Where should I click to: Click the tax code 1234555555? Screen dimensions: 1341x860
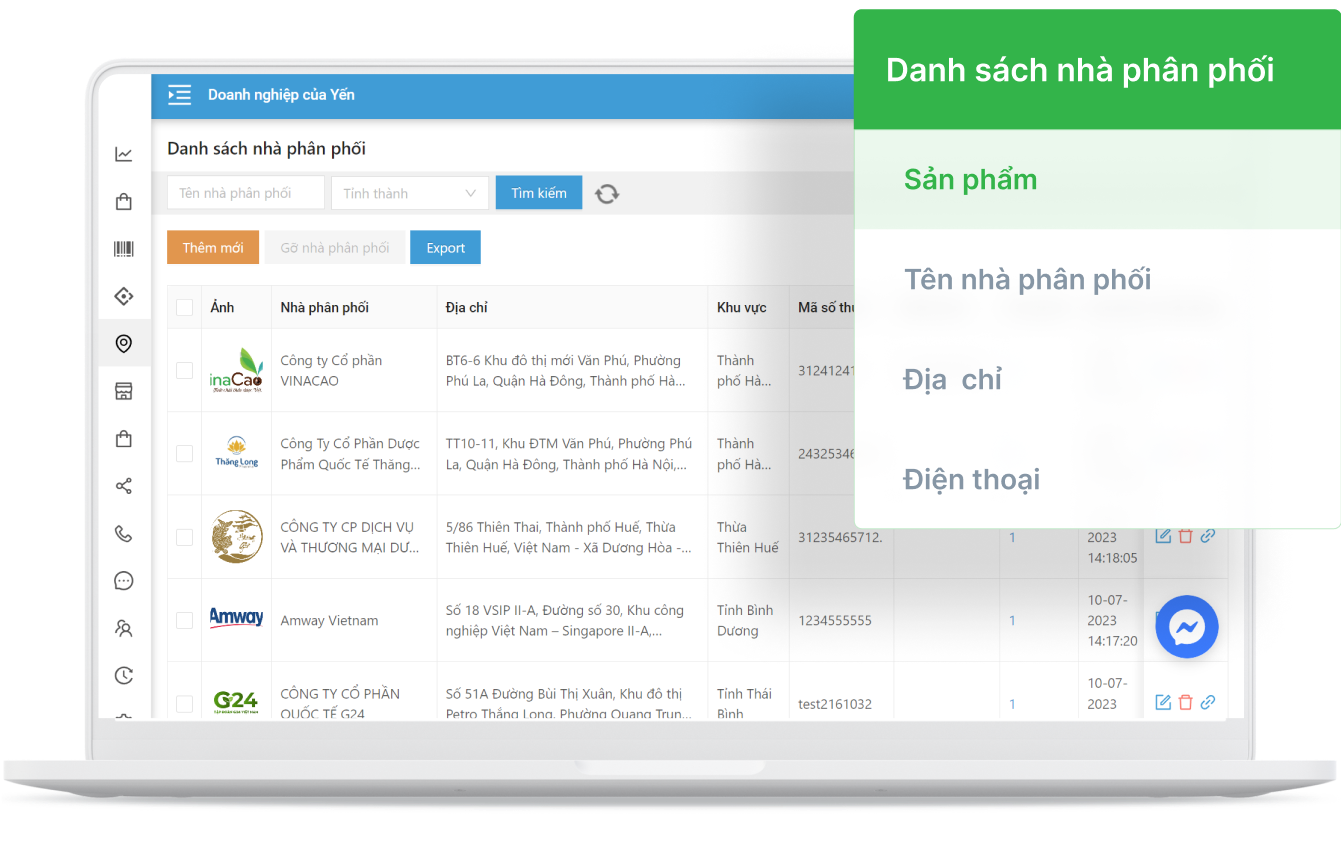pos(835,620)
